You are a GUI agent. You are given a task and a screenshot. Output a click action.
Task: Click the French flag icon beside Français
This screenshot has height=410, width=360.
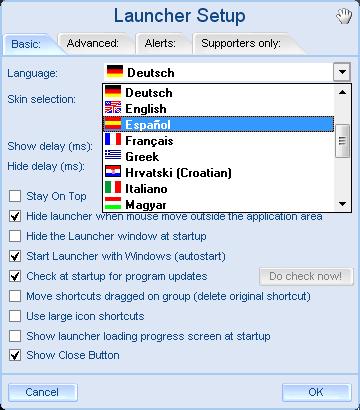pos(113,140)
